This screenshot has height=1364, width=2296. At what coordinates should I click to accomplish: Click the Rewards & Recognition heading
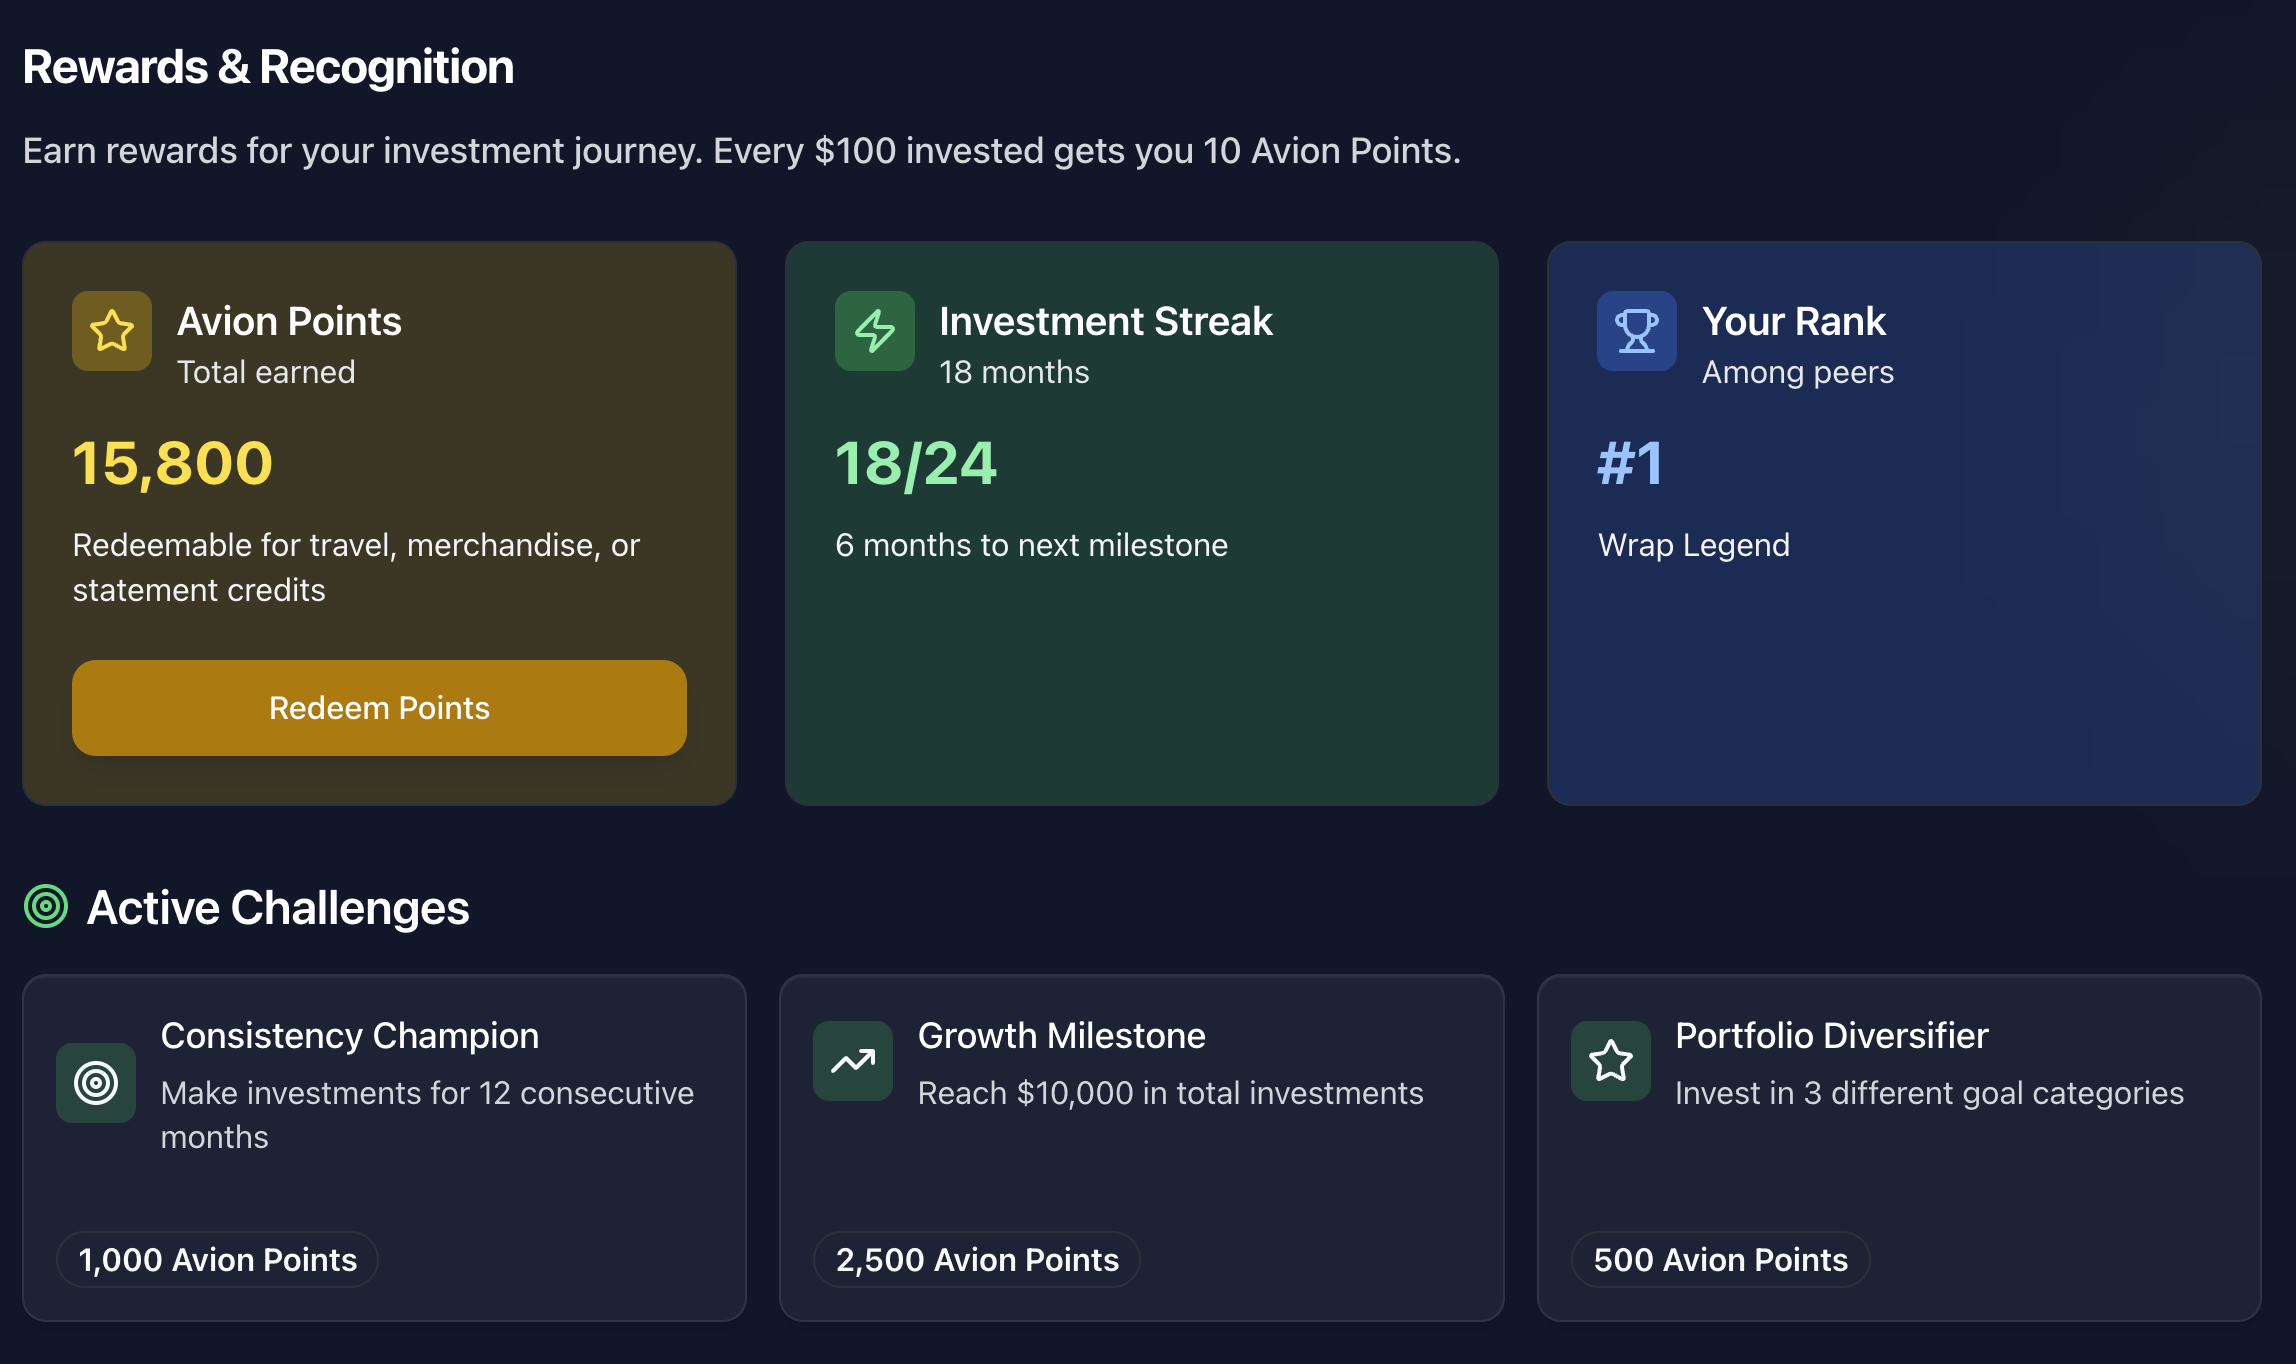point(268,67)
